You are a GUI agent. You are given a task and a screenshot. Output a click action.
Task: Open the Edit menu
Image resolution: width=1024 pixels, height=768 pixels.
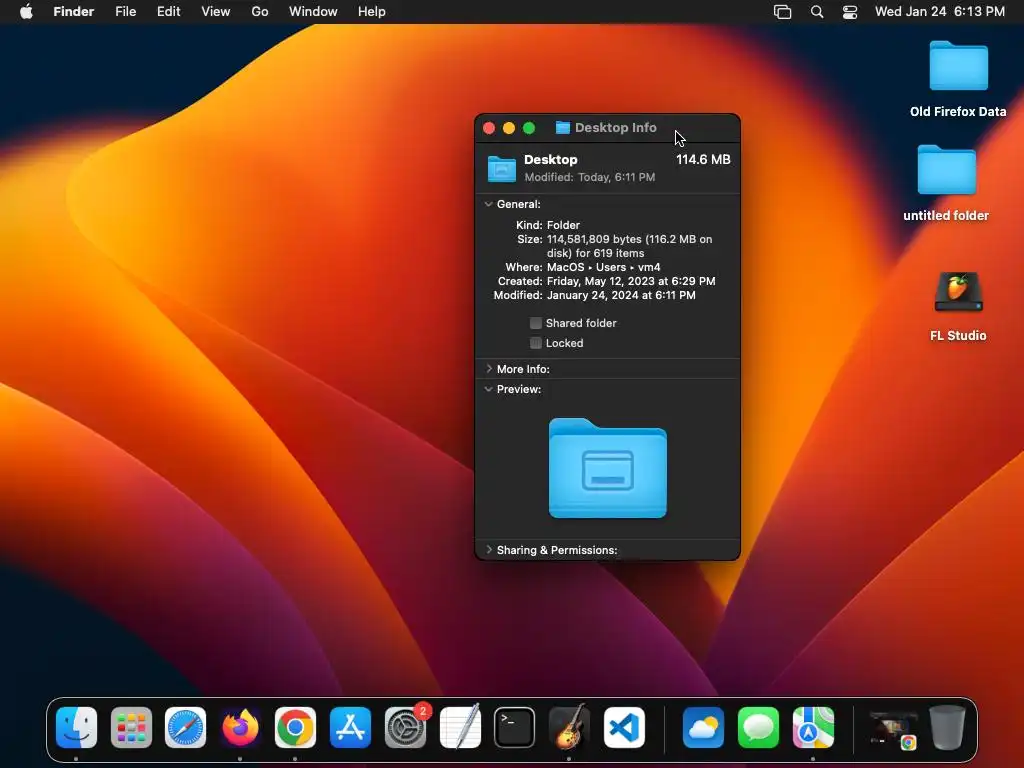(x=168, y=12)
